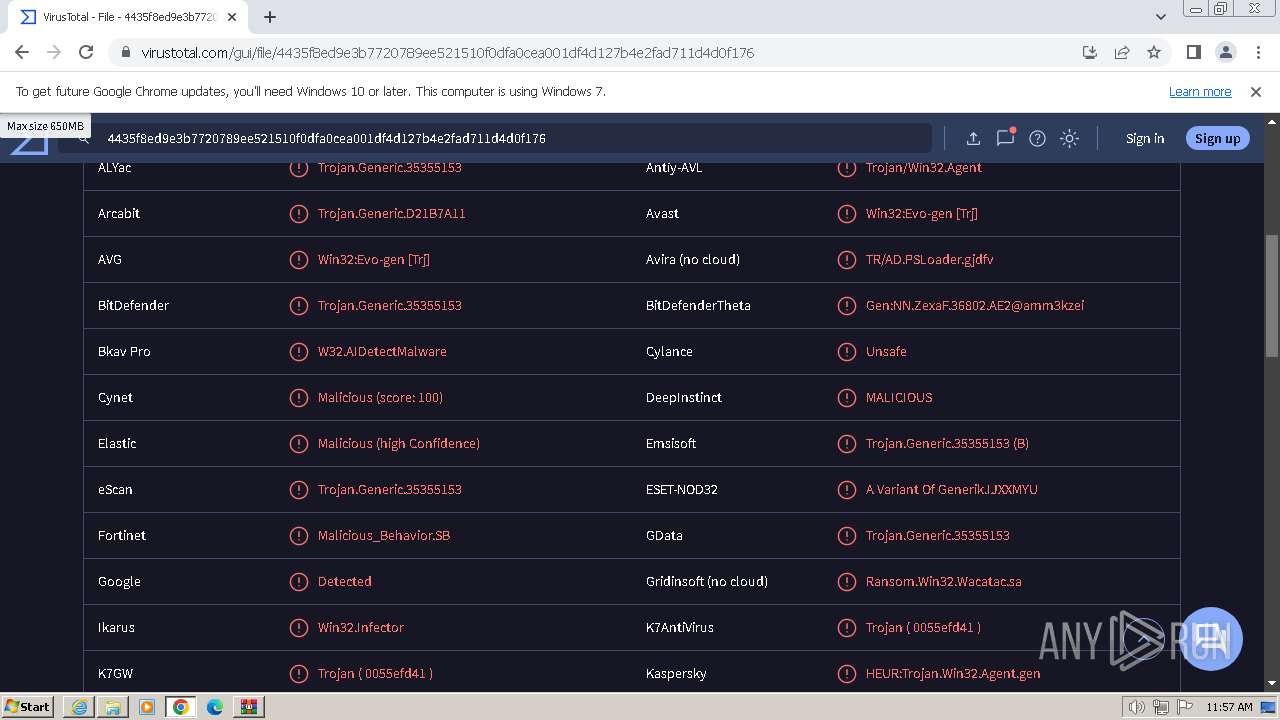Viewport: 1280px width, 720px height.
Task: Select the Ransom.Win32.Wacatac.sa result
Action: point(944,581)
